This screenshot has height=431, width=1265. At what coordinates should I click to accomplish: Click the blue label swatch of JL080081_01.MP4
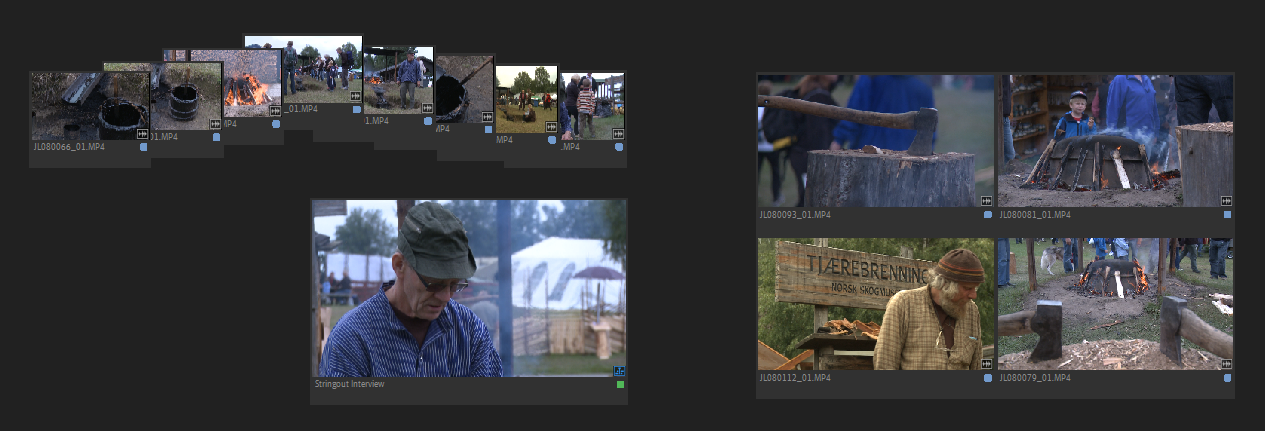(1227, 214)
